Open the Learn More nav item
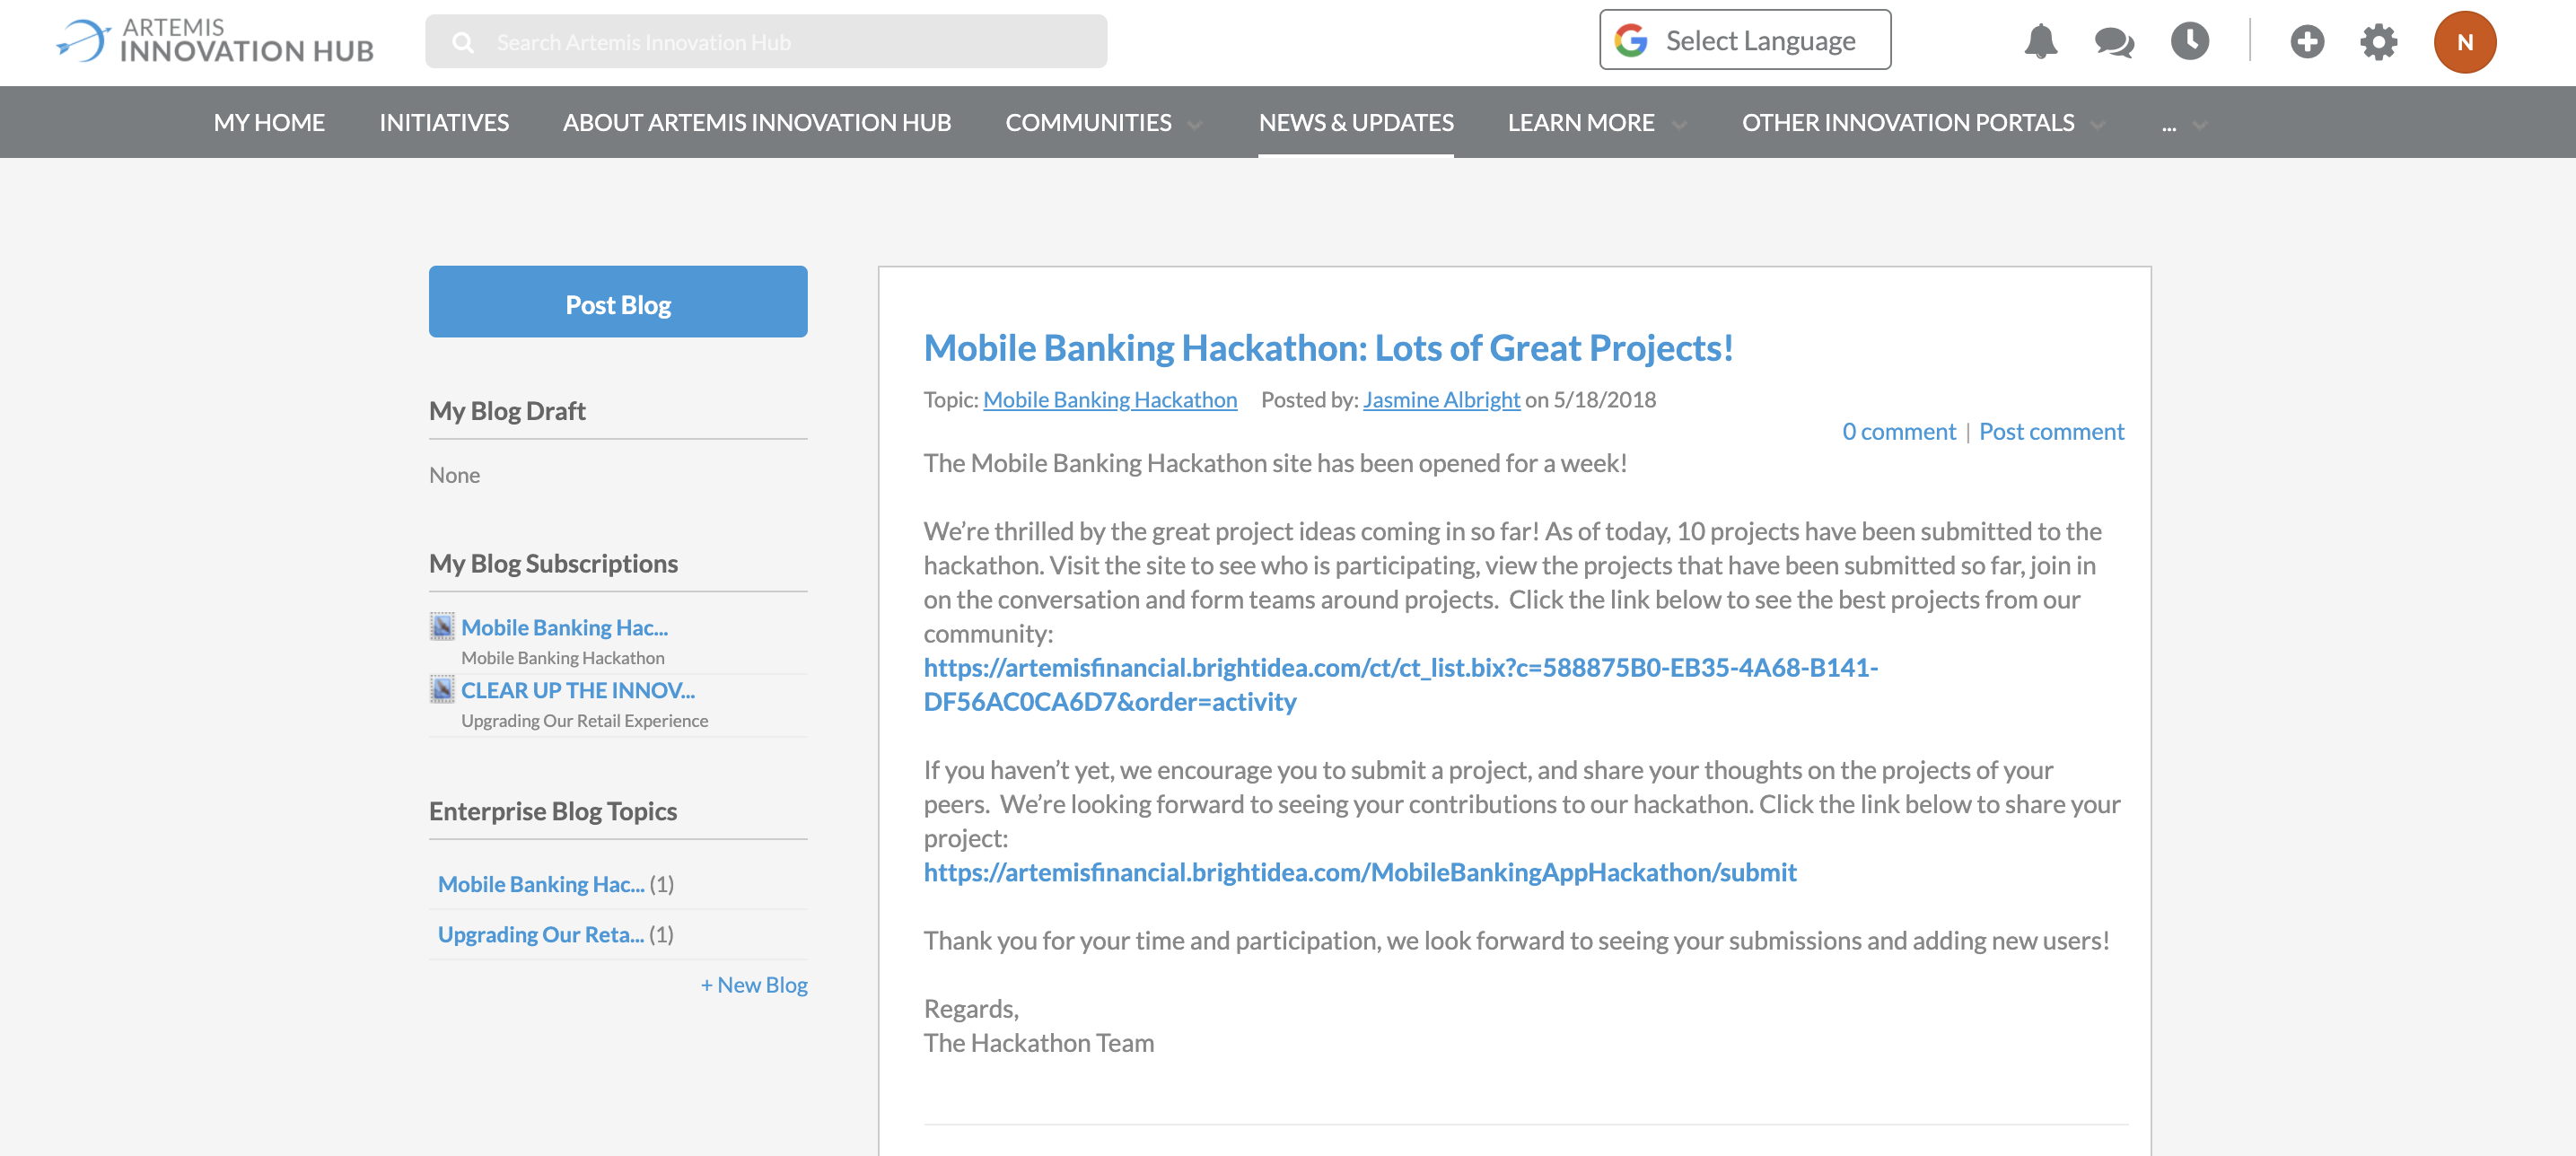 (1581, 122)
